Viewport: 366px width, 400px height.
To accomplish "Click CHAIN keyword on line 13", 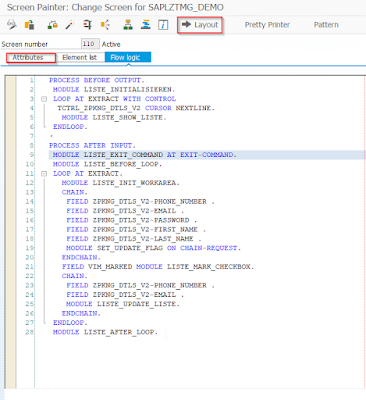I will click(x=74, y=192).
